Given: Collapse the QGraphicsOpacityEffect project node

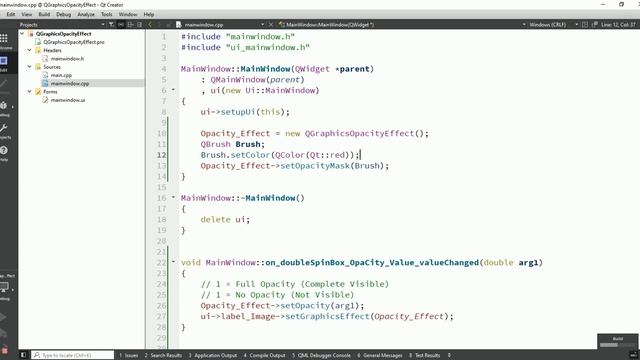Looking at the screenshot, I should coord(22,34).
